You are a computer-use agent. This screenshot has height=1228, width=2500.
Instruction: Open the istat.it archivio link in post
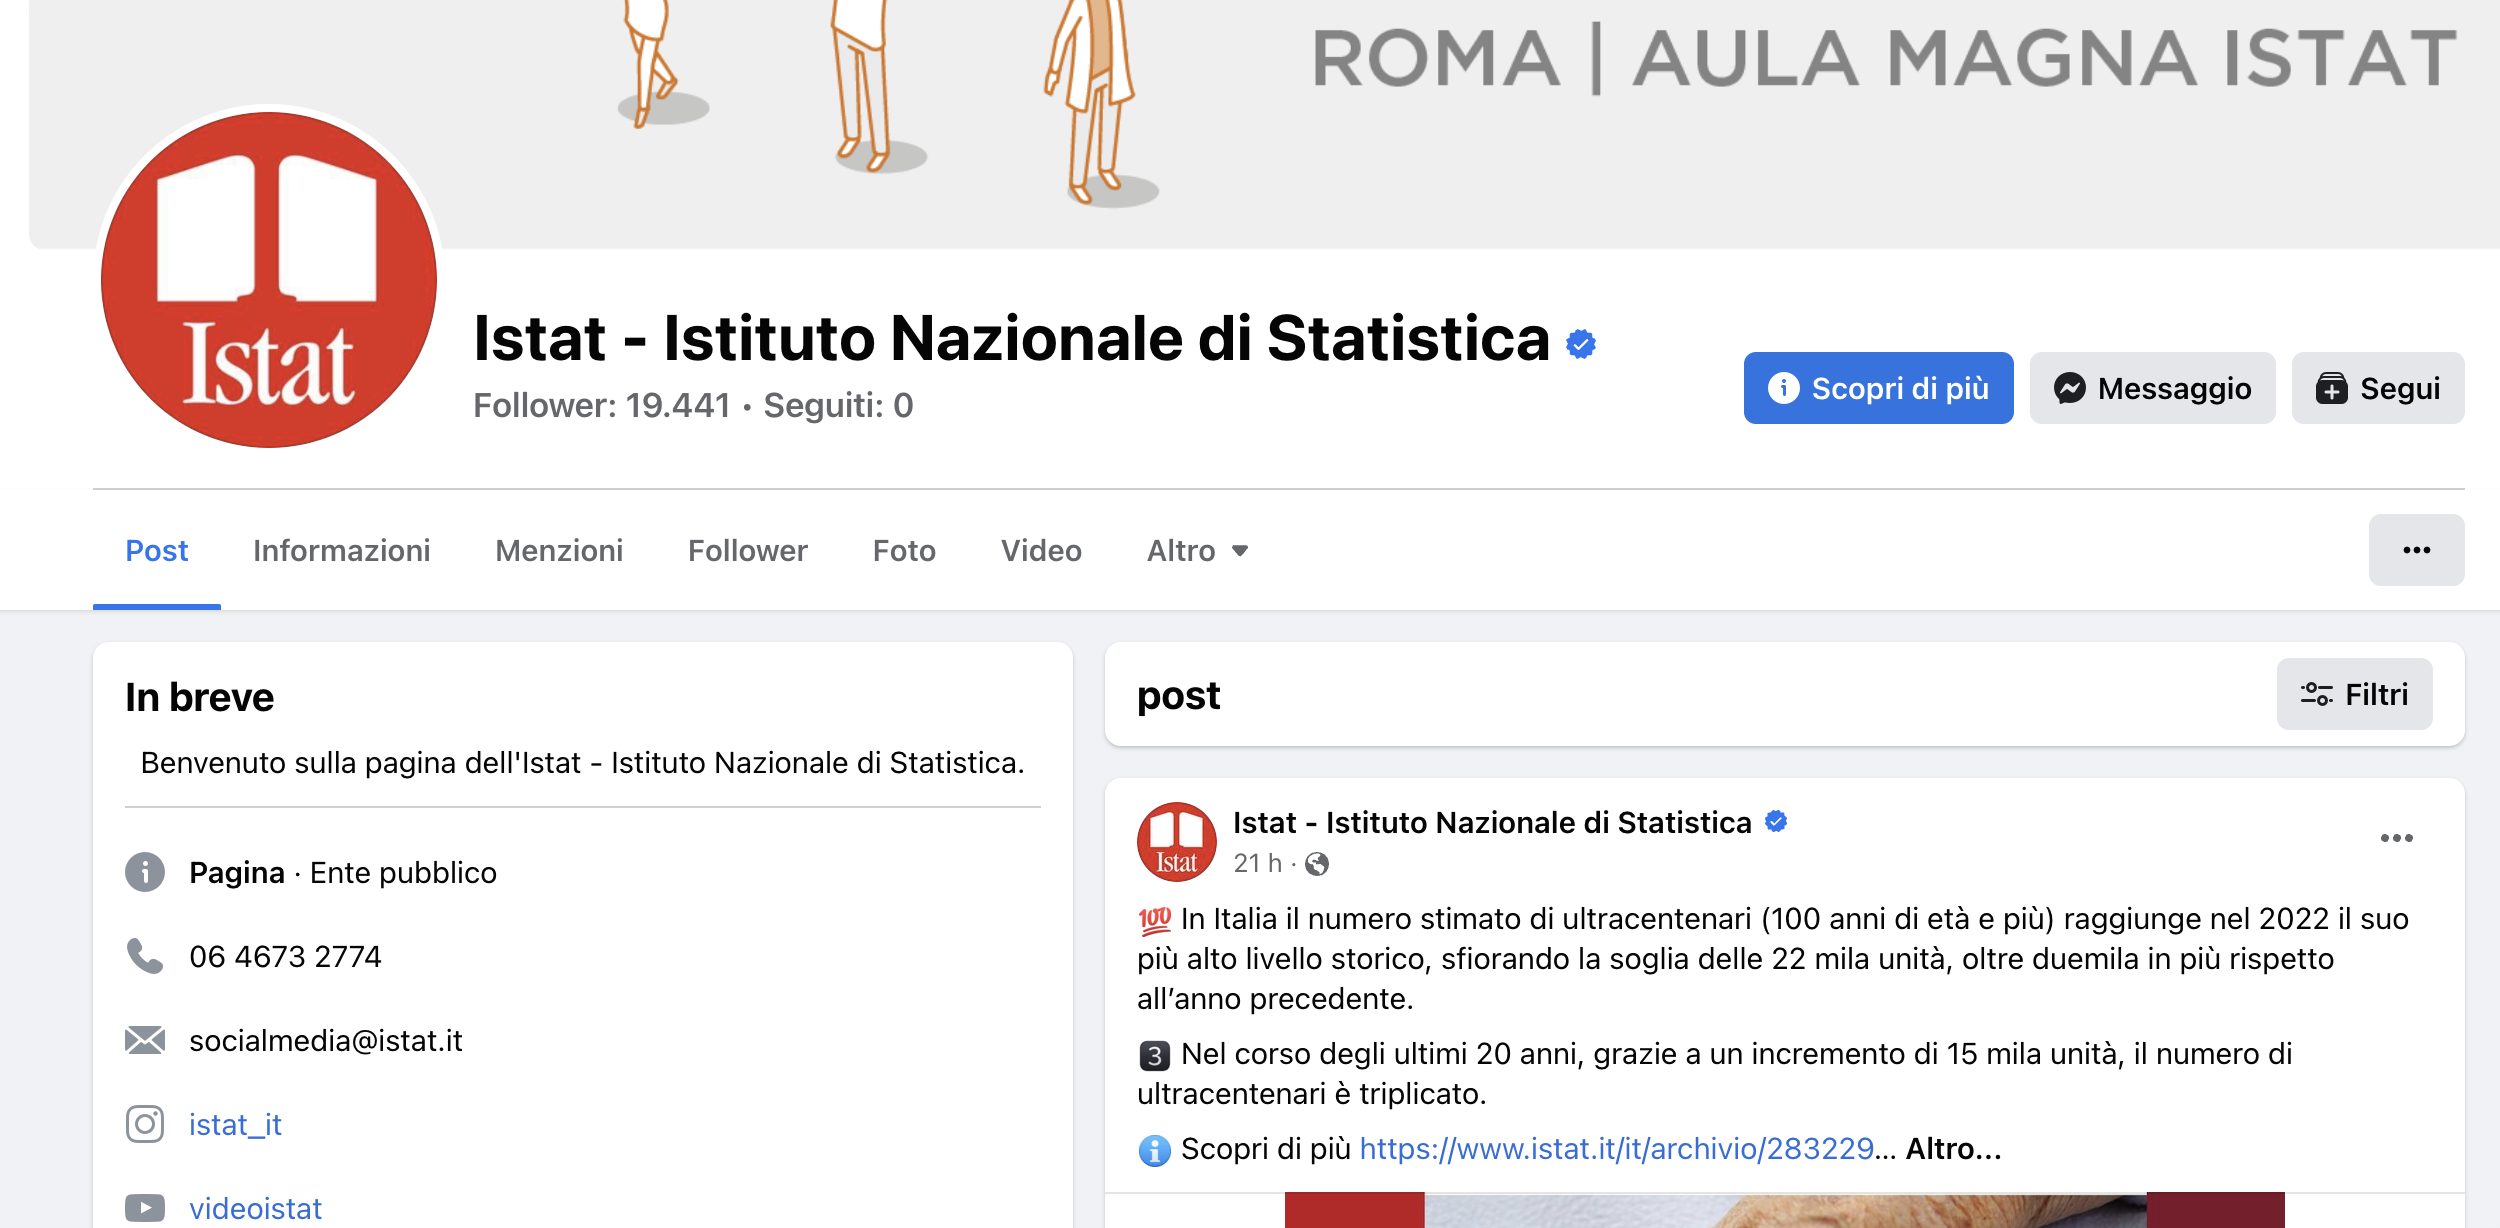[1615, 1149]
